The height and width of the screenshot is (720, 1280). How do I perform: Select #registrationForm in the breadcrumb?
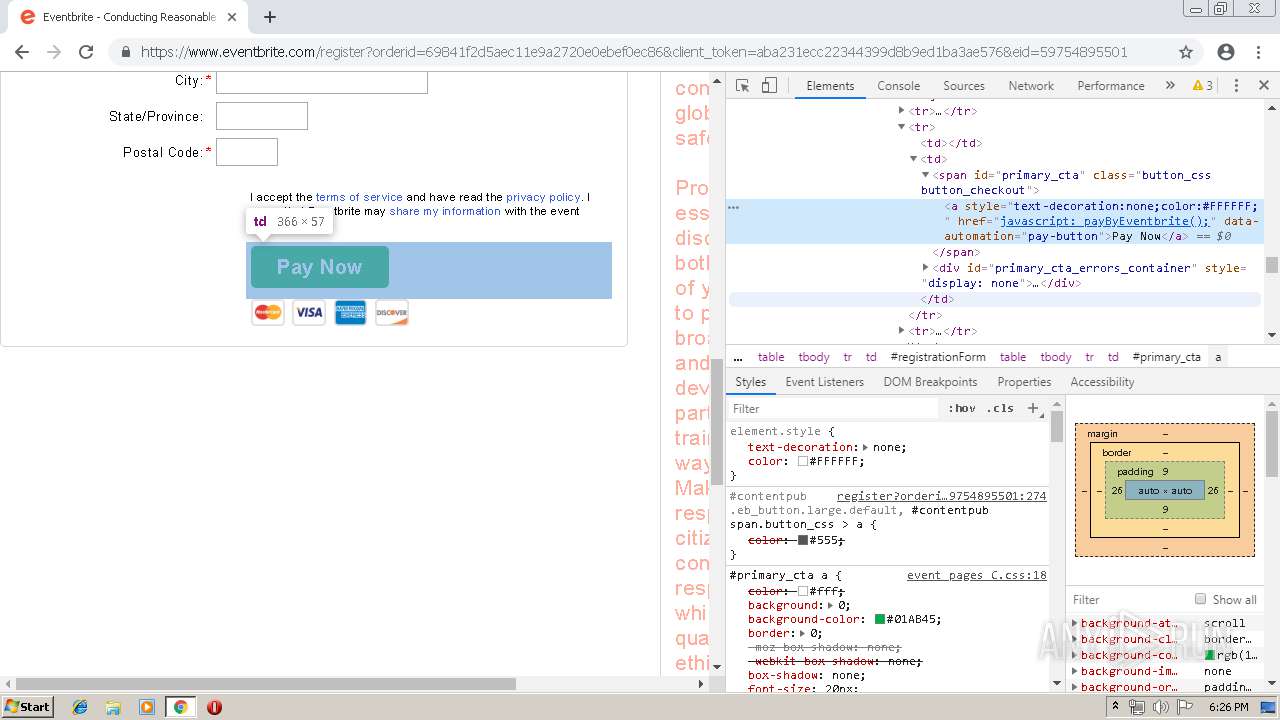click(938, 357)
